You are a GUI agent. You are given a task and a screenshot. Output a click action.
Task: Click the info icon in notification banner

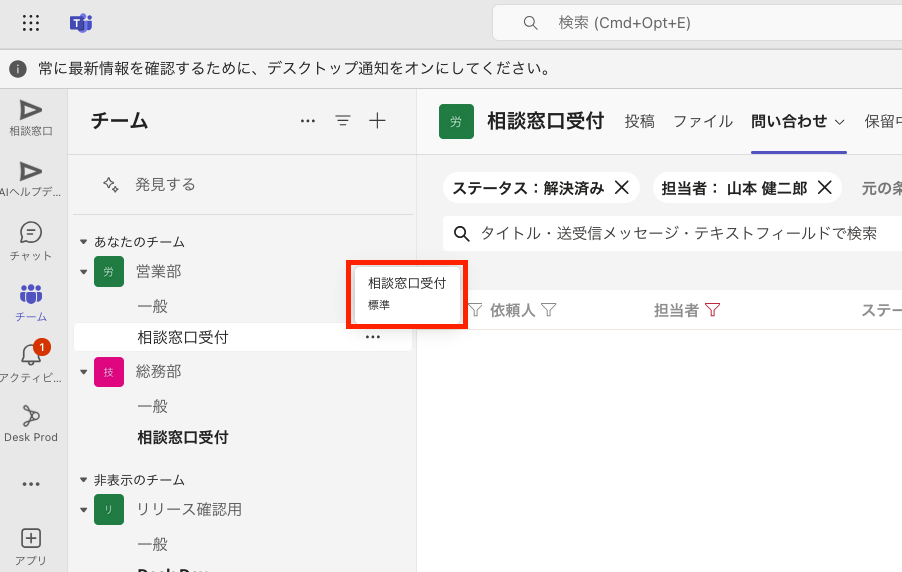coord(18,69)
